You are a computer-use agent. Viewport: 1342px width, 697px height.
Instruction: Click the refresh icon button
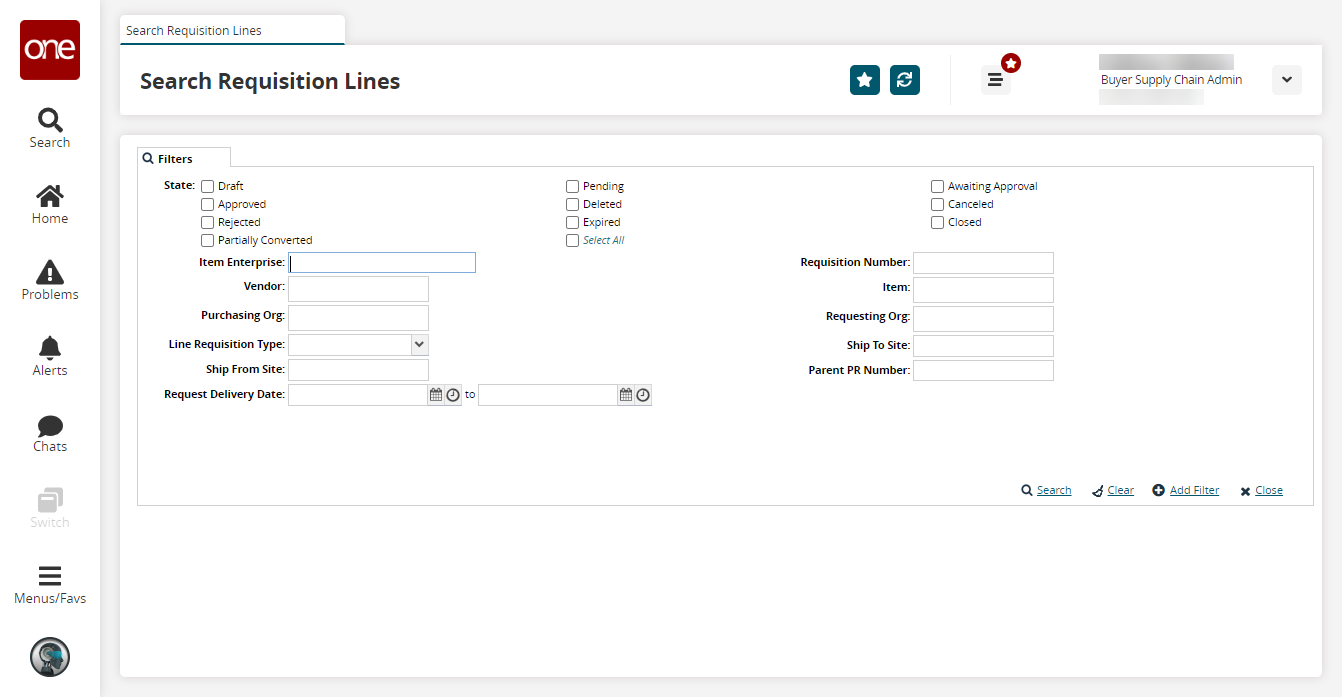click(904, 80)
